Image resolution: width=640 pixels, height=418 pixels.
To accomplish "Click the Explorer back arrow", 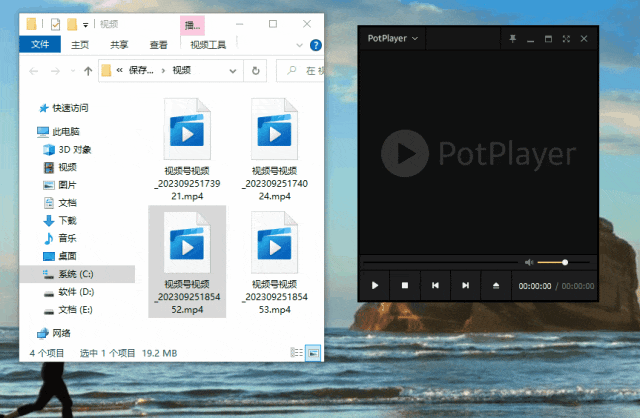I will (33, 71).
